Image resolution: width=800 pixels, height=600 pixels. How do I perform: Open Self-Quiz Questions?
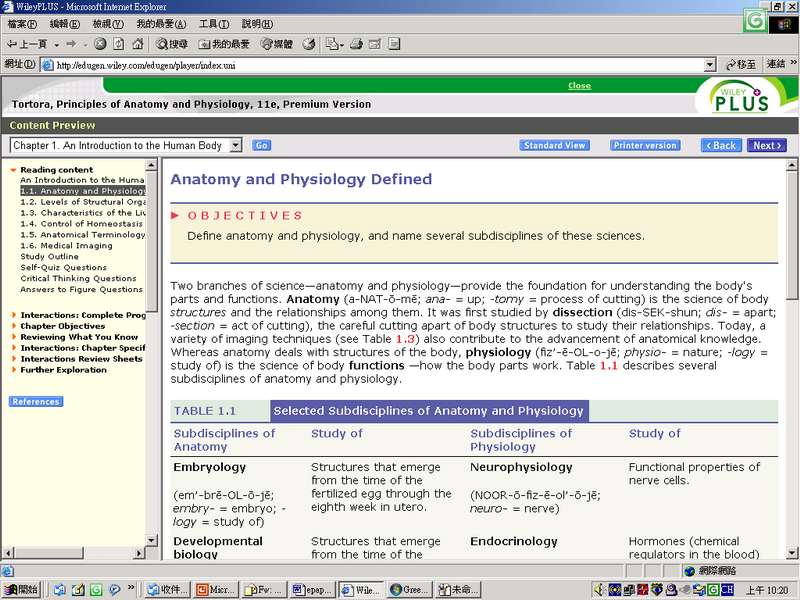(x=63, y=267)
